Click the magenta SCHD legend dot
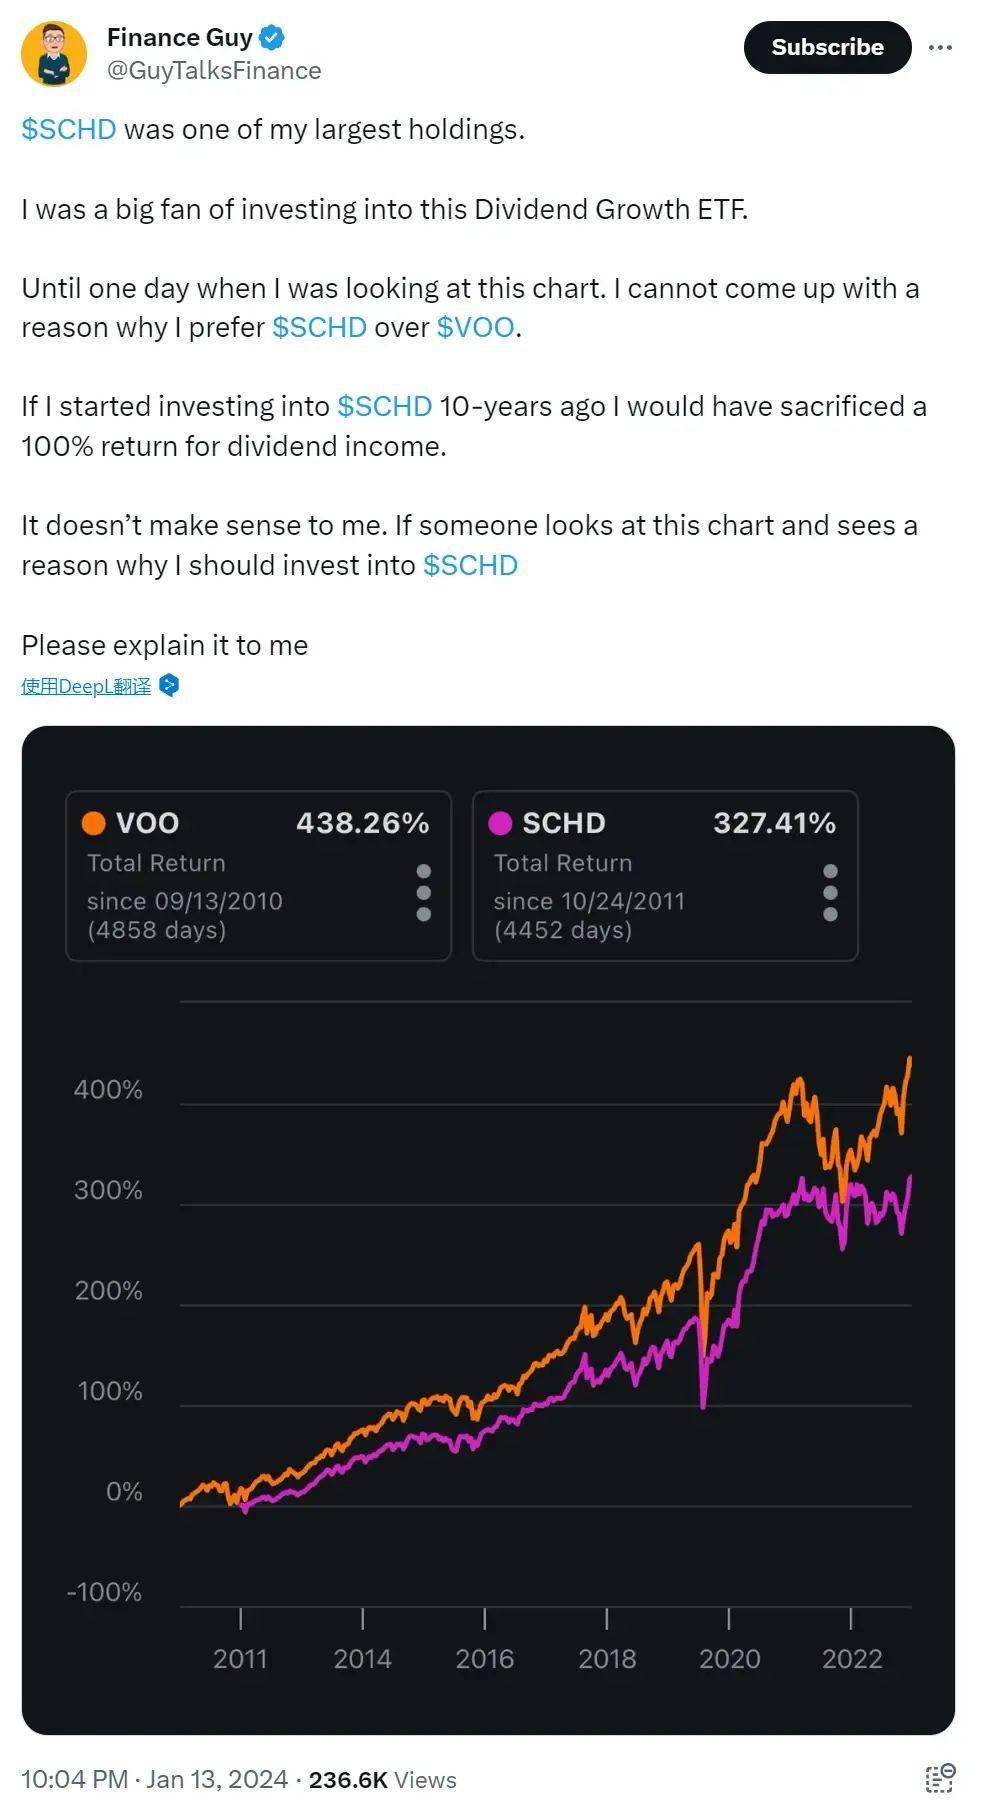982x1810 pixels. tap(500, 823)
